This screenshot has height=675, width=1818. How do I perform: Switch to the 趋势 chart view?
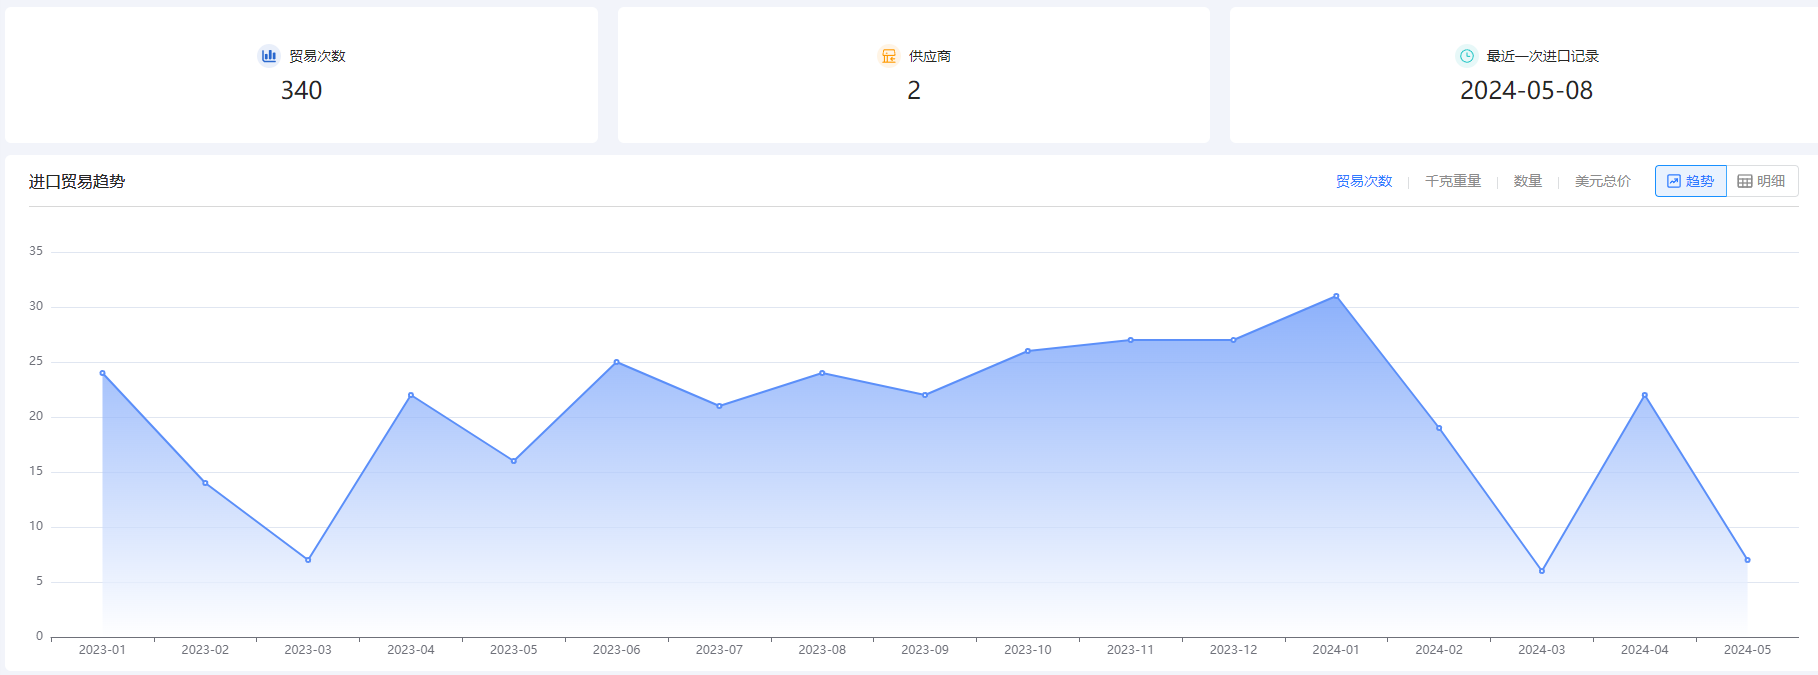coord(1690,181)
